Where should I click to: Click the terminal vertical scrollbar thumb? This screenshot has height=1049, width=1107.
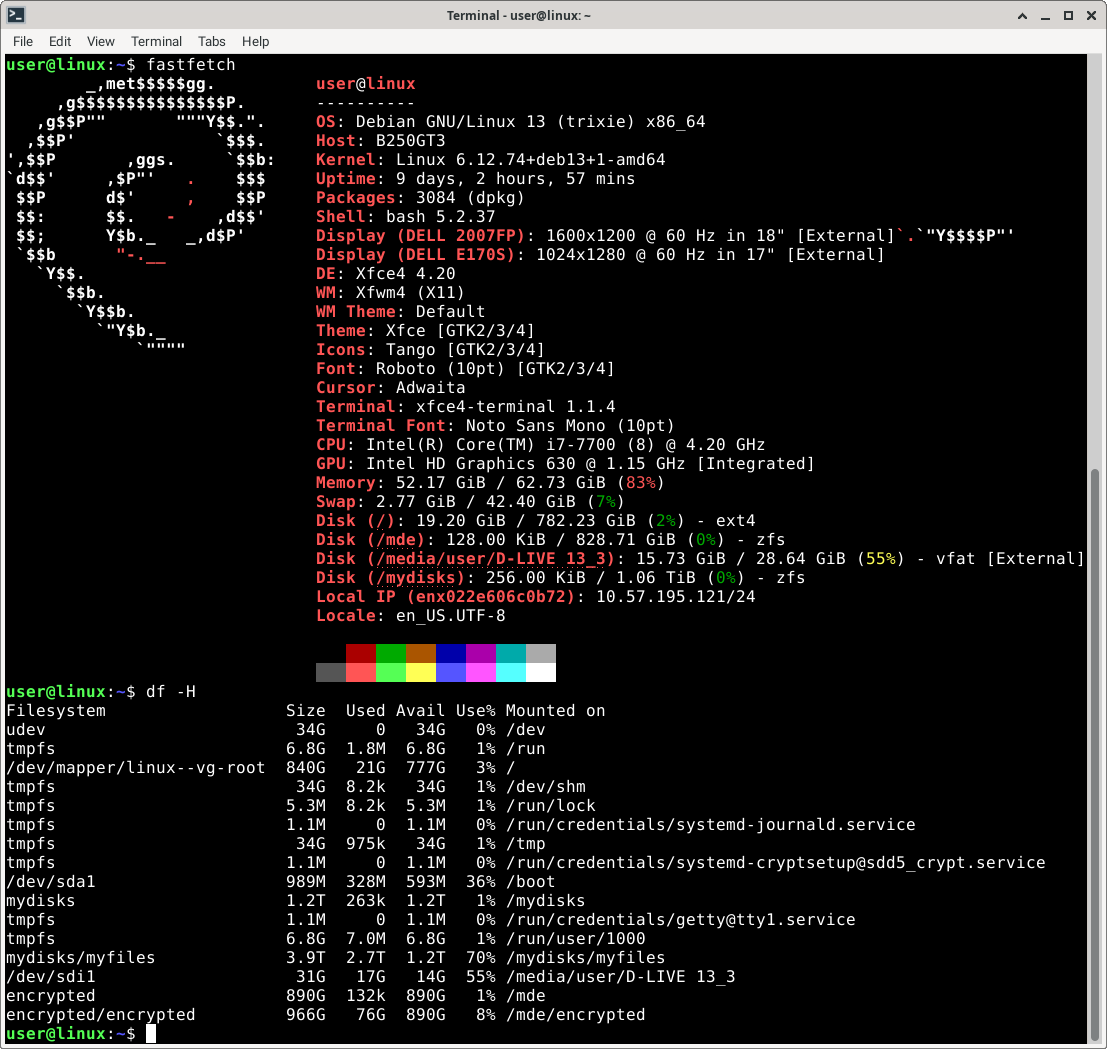(1095, 755)
